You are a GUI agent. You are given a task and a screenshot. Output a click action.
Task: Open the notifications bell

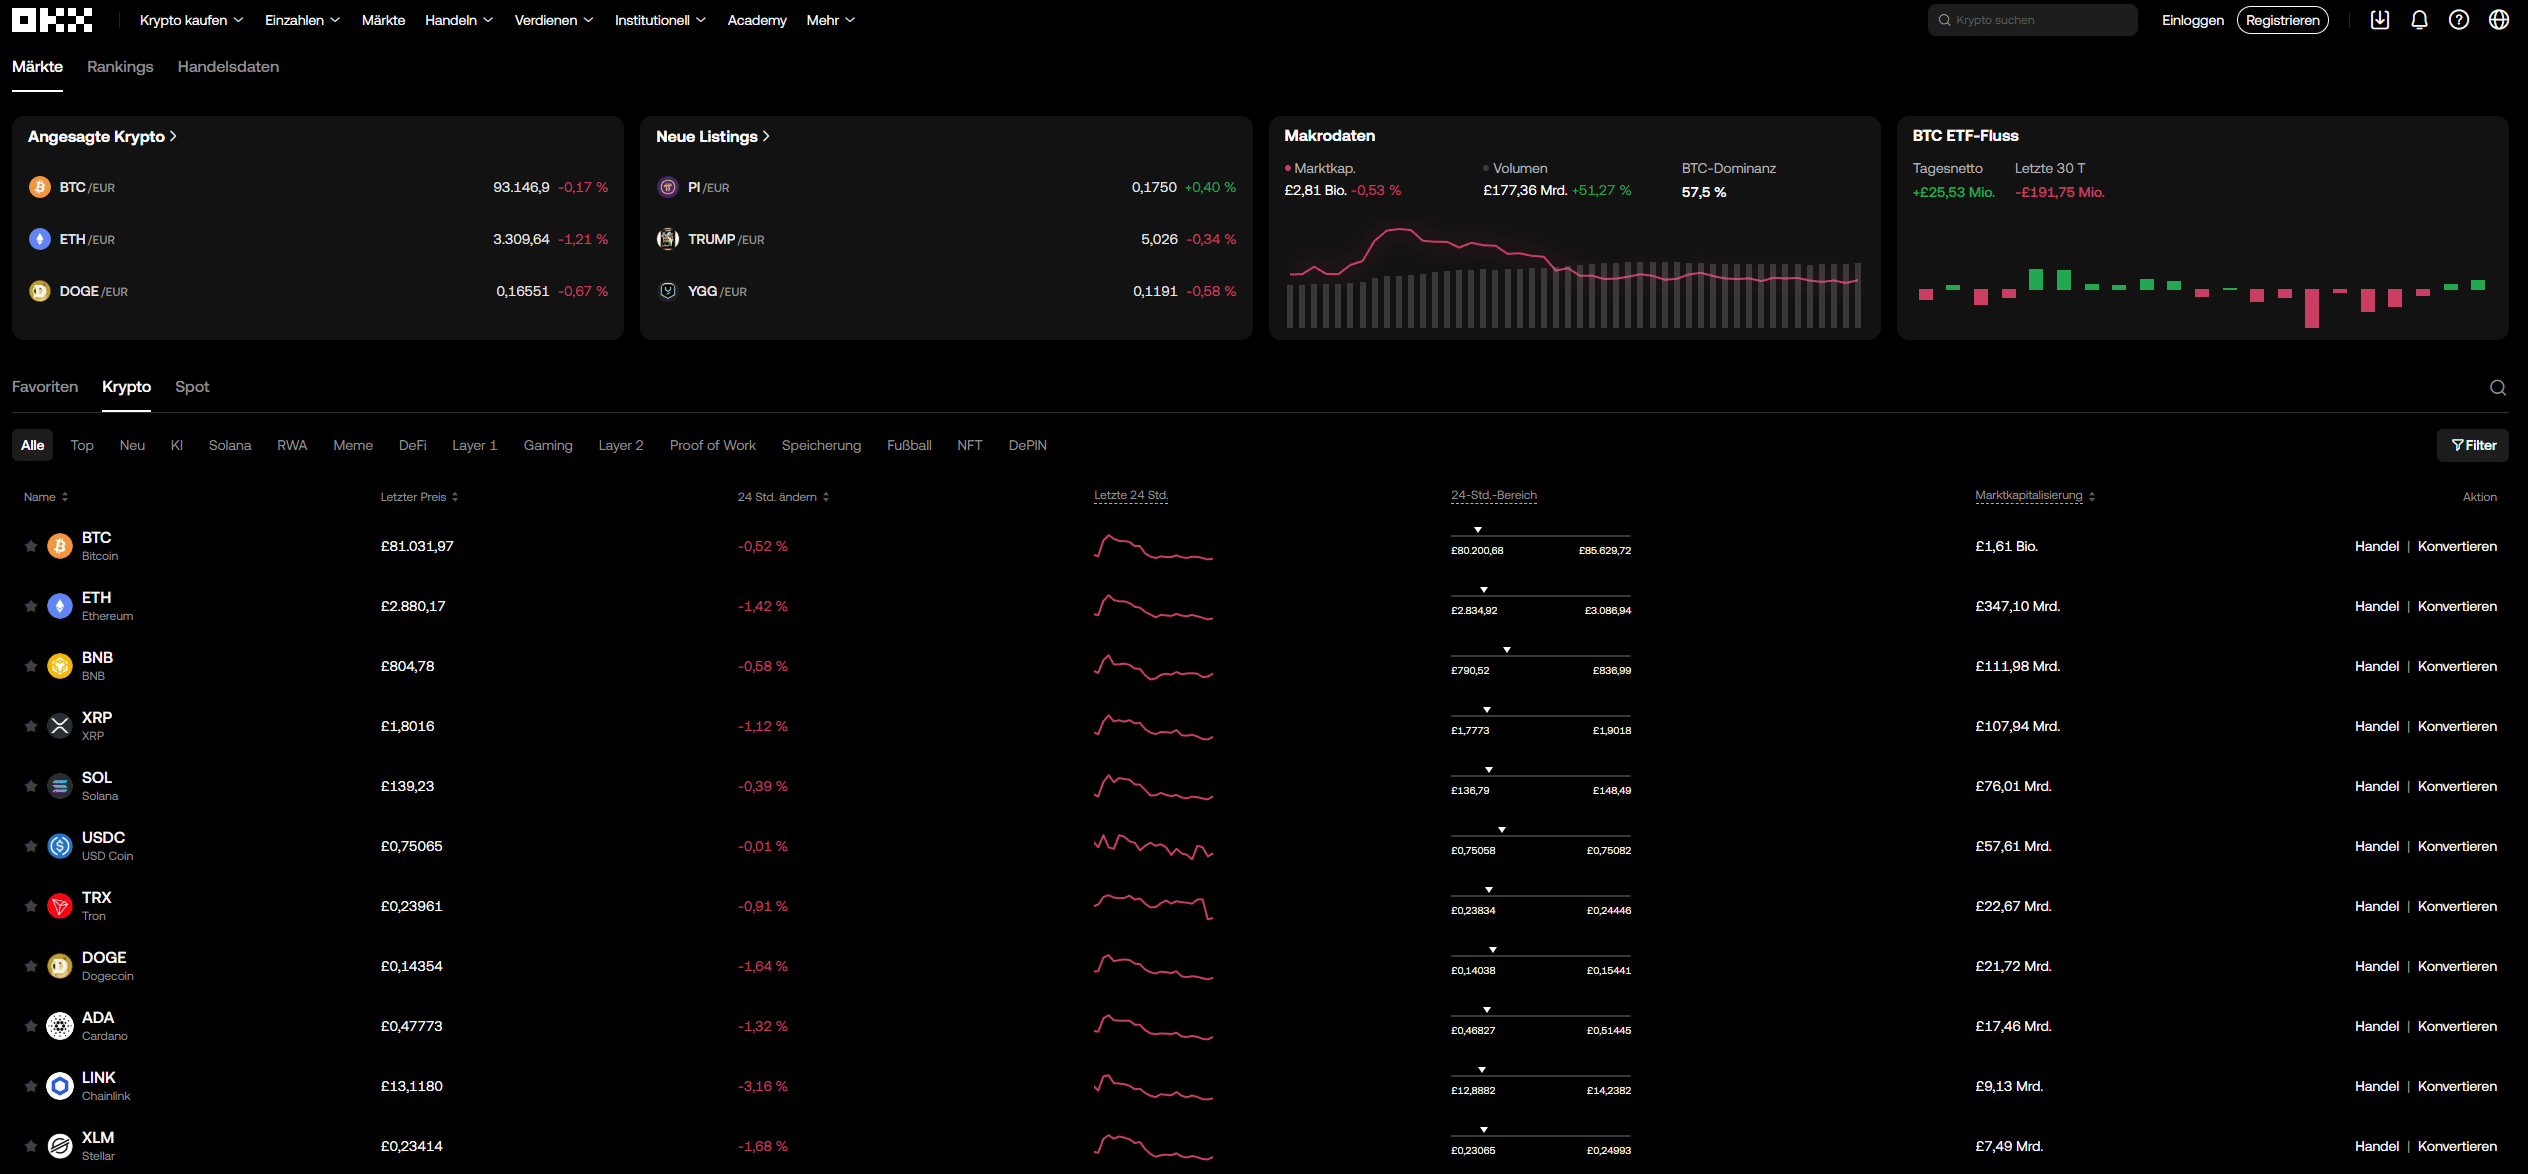[x=2419, y=20]
